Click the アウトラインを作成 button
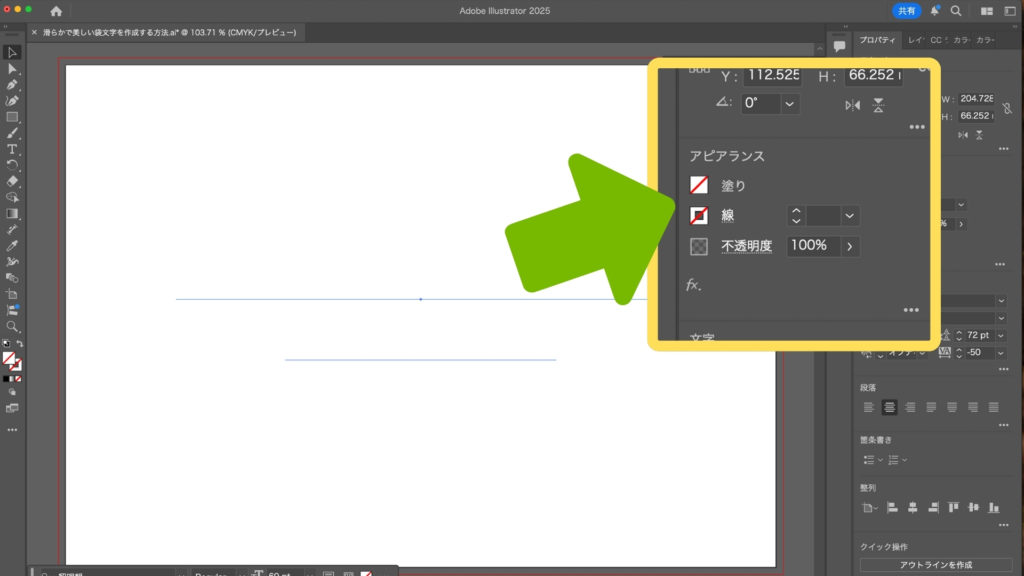 [x=935, y=566]
